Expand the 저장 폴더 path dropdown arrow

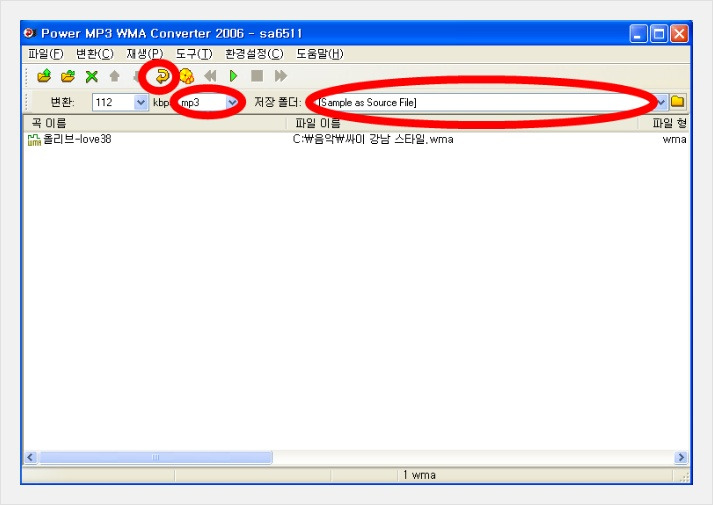point(661,102)
